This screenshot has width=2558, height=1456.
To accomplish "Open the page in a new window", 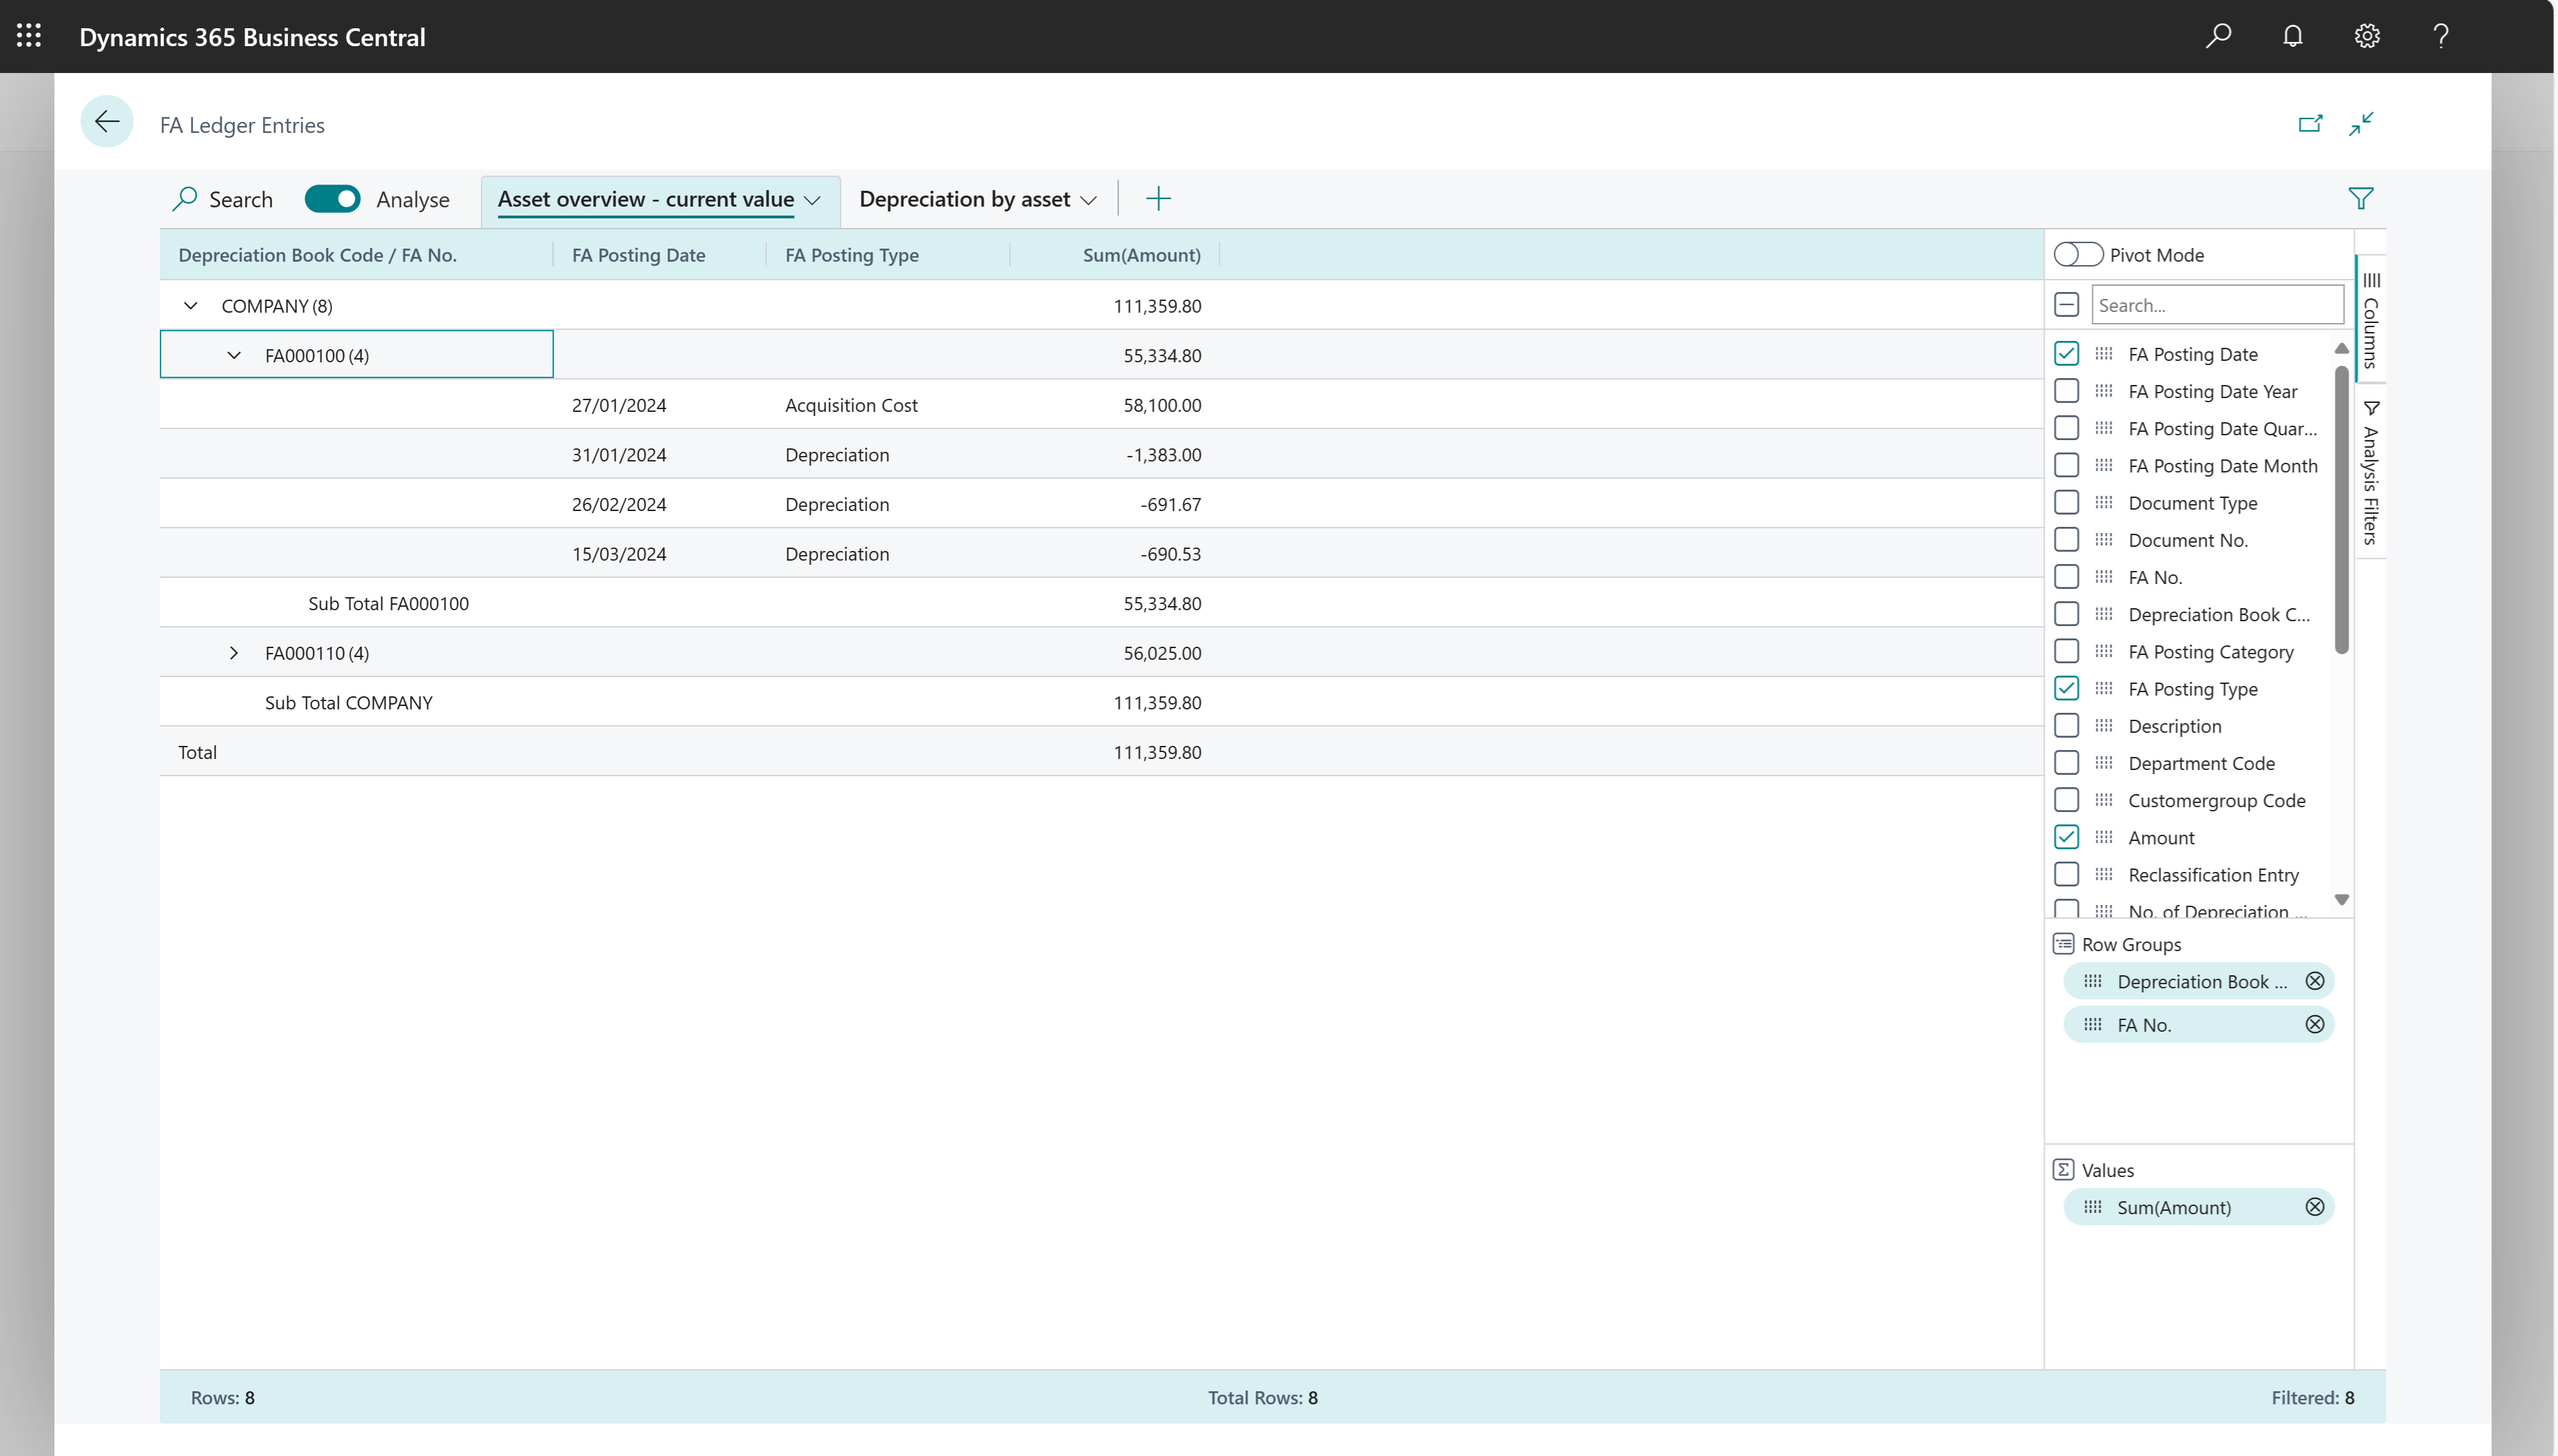I will [2311, 123].
